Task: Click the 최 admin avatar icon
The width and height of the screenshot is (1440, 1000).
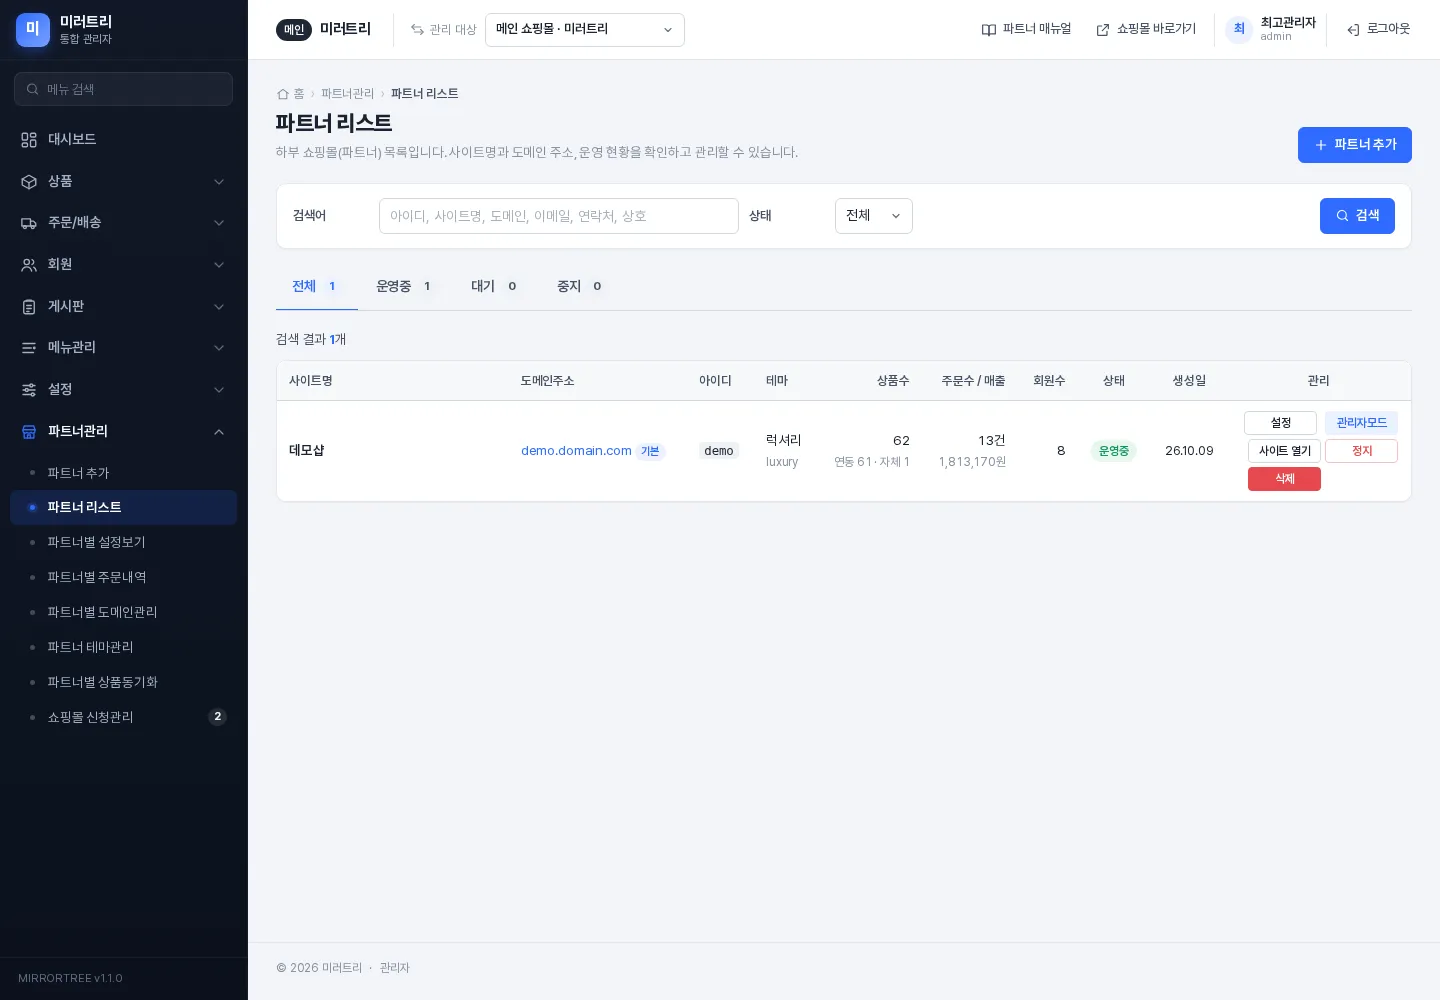Action: tap(1239, 29)
